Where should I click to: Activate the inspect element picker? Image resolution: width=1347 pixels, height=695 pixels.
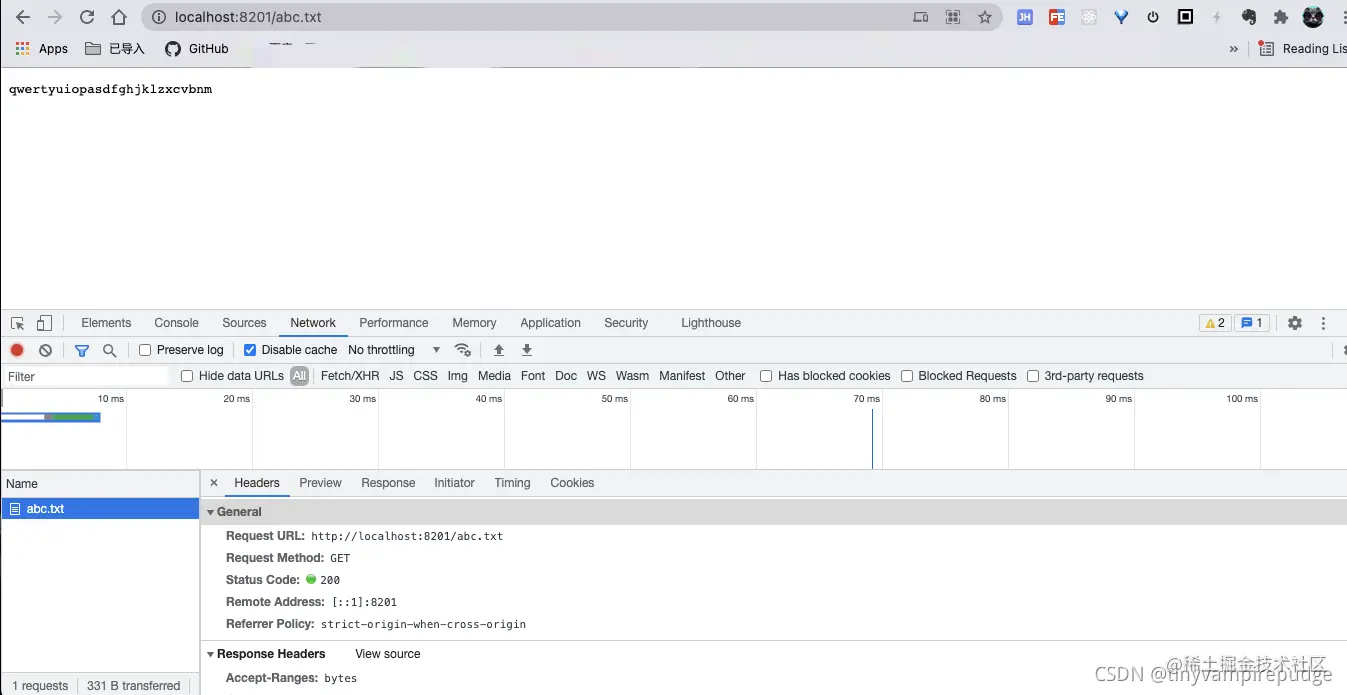pos(18,323)
